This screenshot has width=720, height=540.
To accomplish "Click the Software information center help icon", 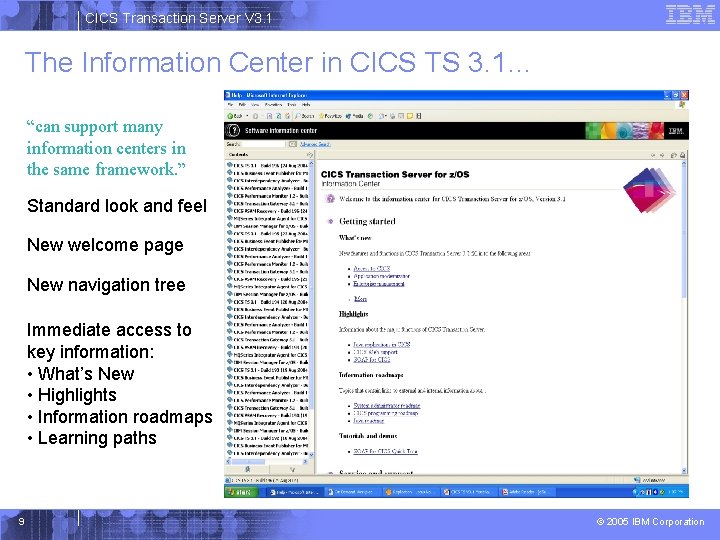I will tap(233, 130).
